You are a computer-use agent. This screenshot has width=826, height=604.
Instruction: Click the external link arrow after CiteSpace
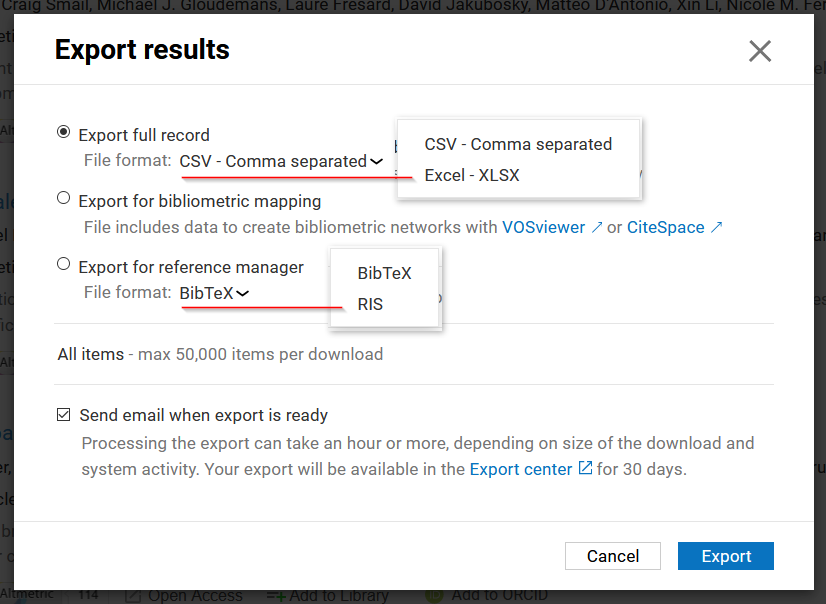pos(716,227)
